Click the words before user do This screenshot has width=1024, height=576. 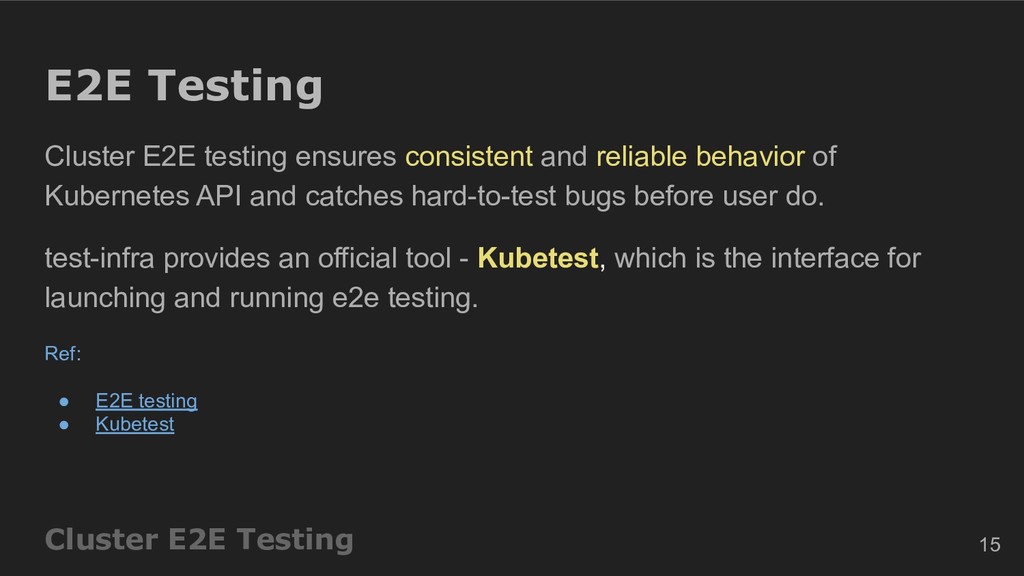[729, 196]
